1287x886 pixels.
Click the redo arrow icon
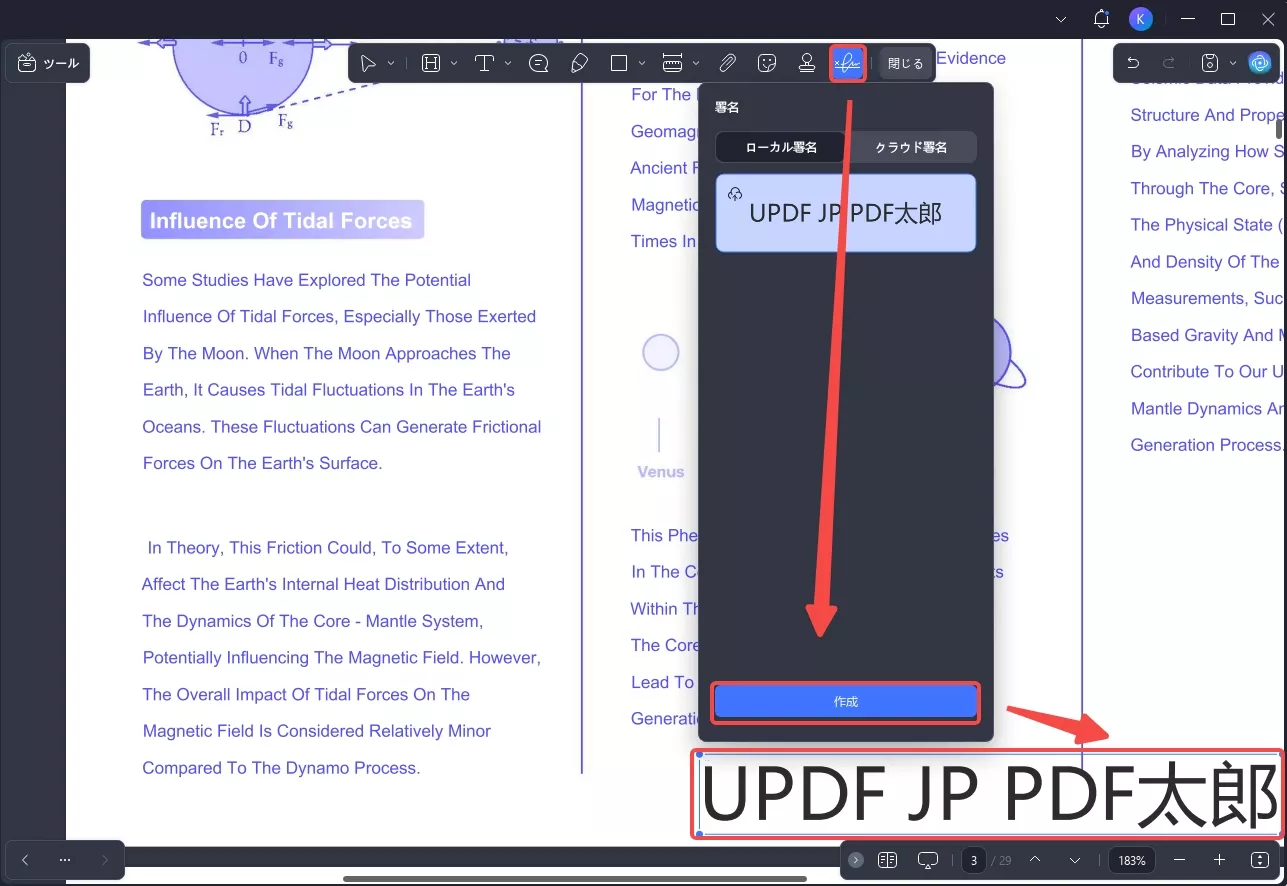[x=1169, y=63]
